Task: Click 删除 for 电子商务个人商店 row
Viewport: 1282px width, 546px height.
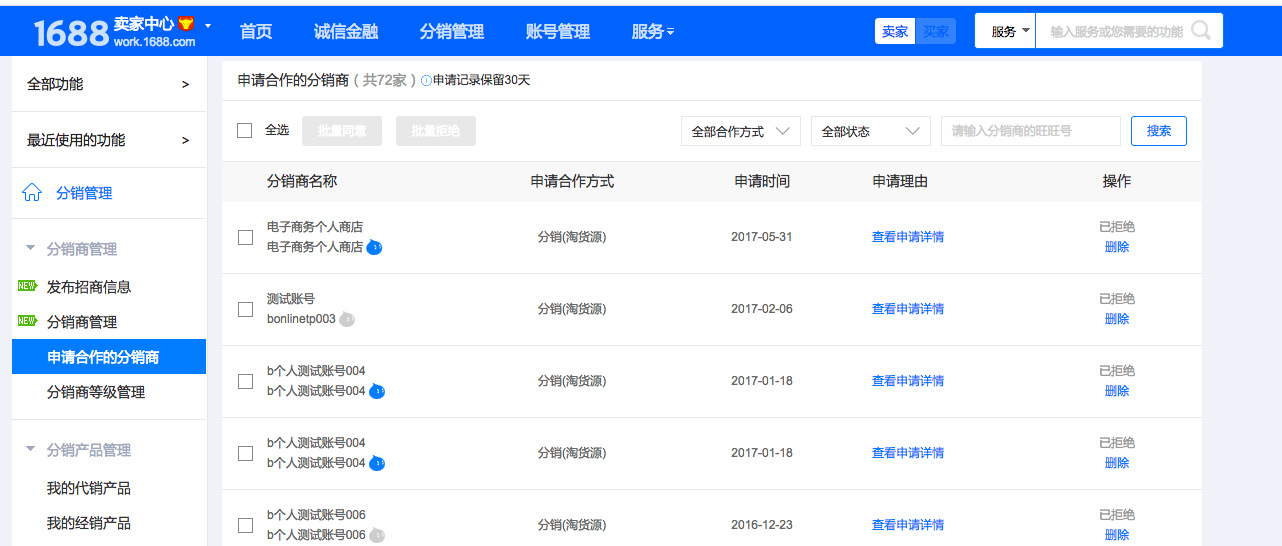Action: click(1117, 247)
